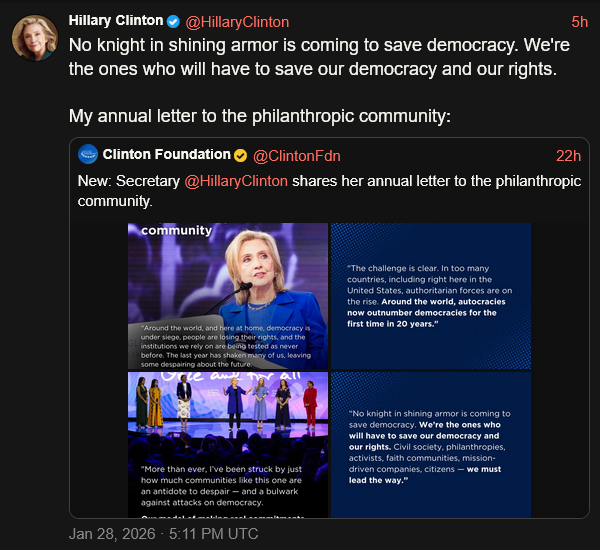Open the tweet's 5h timestamp link
This screenshot has width=600, height=550.
(579, 22)
